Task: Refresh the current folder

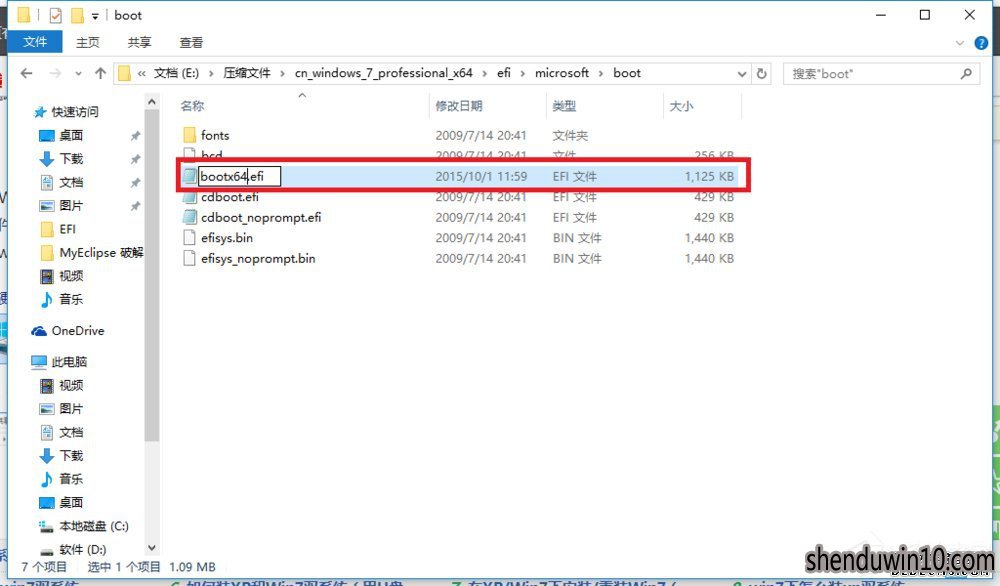Action: coord(761,74)
